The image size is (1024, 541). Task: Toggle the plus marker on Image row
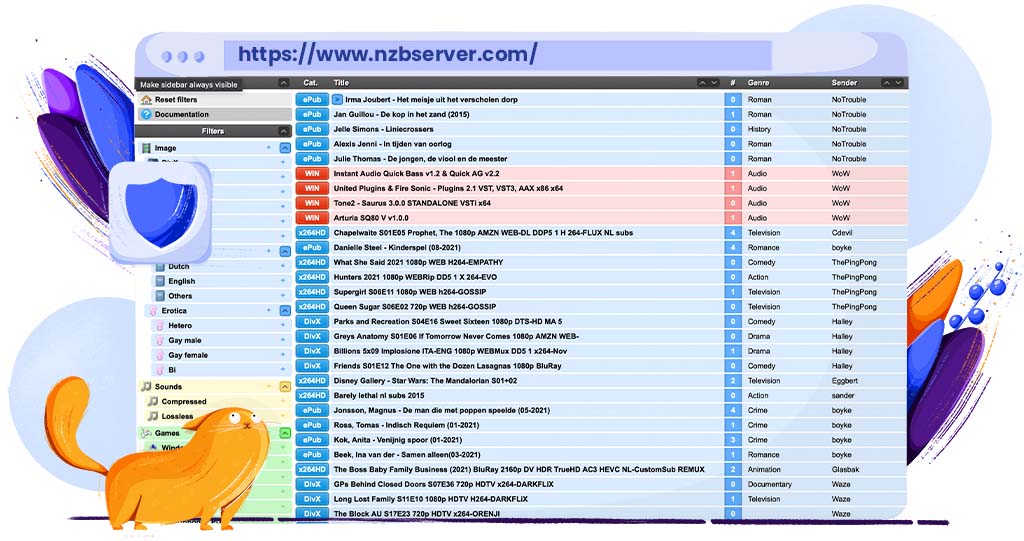point(268,148)
